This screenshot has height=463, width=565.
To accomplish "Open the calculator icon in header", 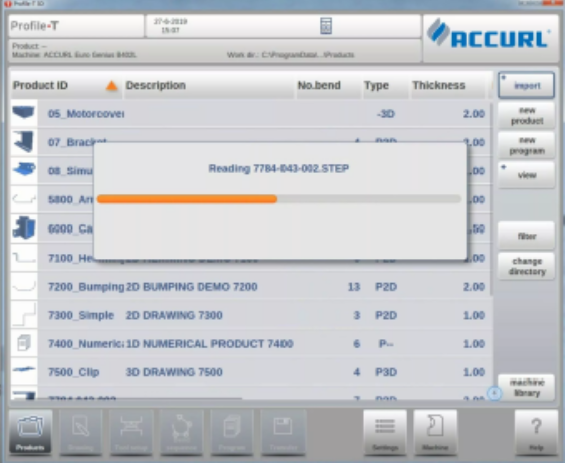I will 326,26.
